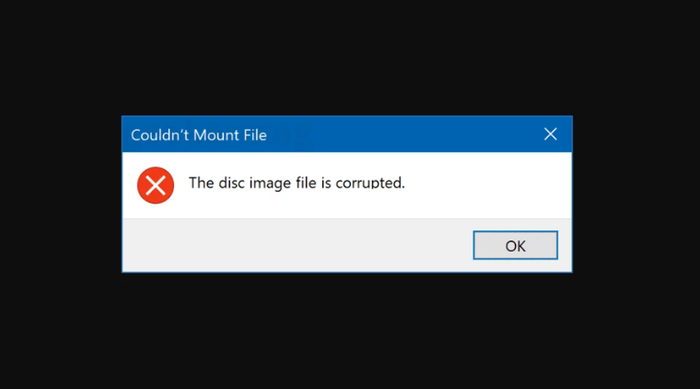Click the "The disc image file is corrupted." message
700x389 pixels.
296,183
